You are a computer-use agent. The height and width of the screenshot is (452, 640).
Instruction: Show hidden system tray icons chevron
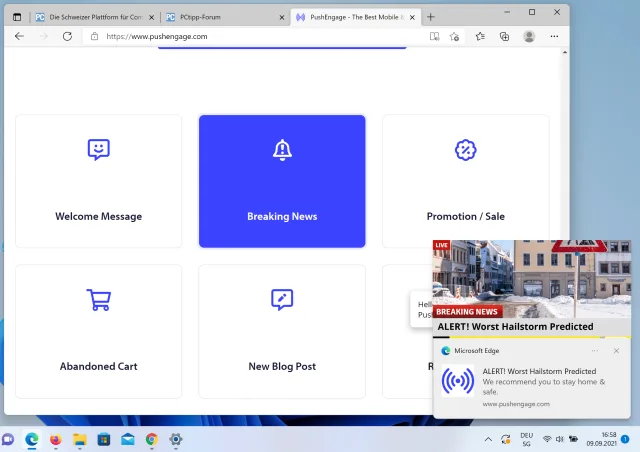point(488,439)
